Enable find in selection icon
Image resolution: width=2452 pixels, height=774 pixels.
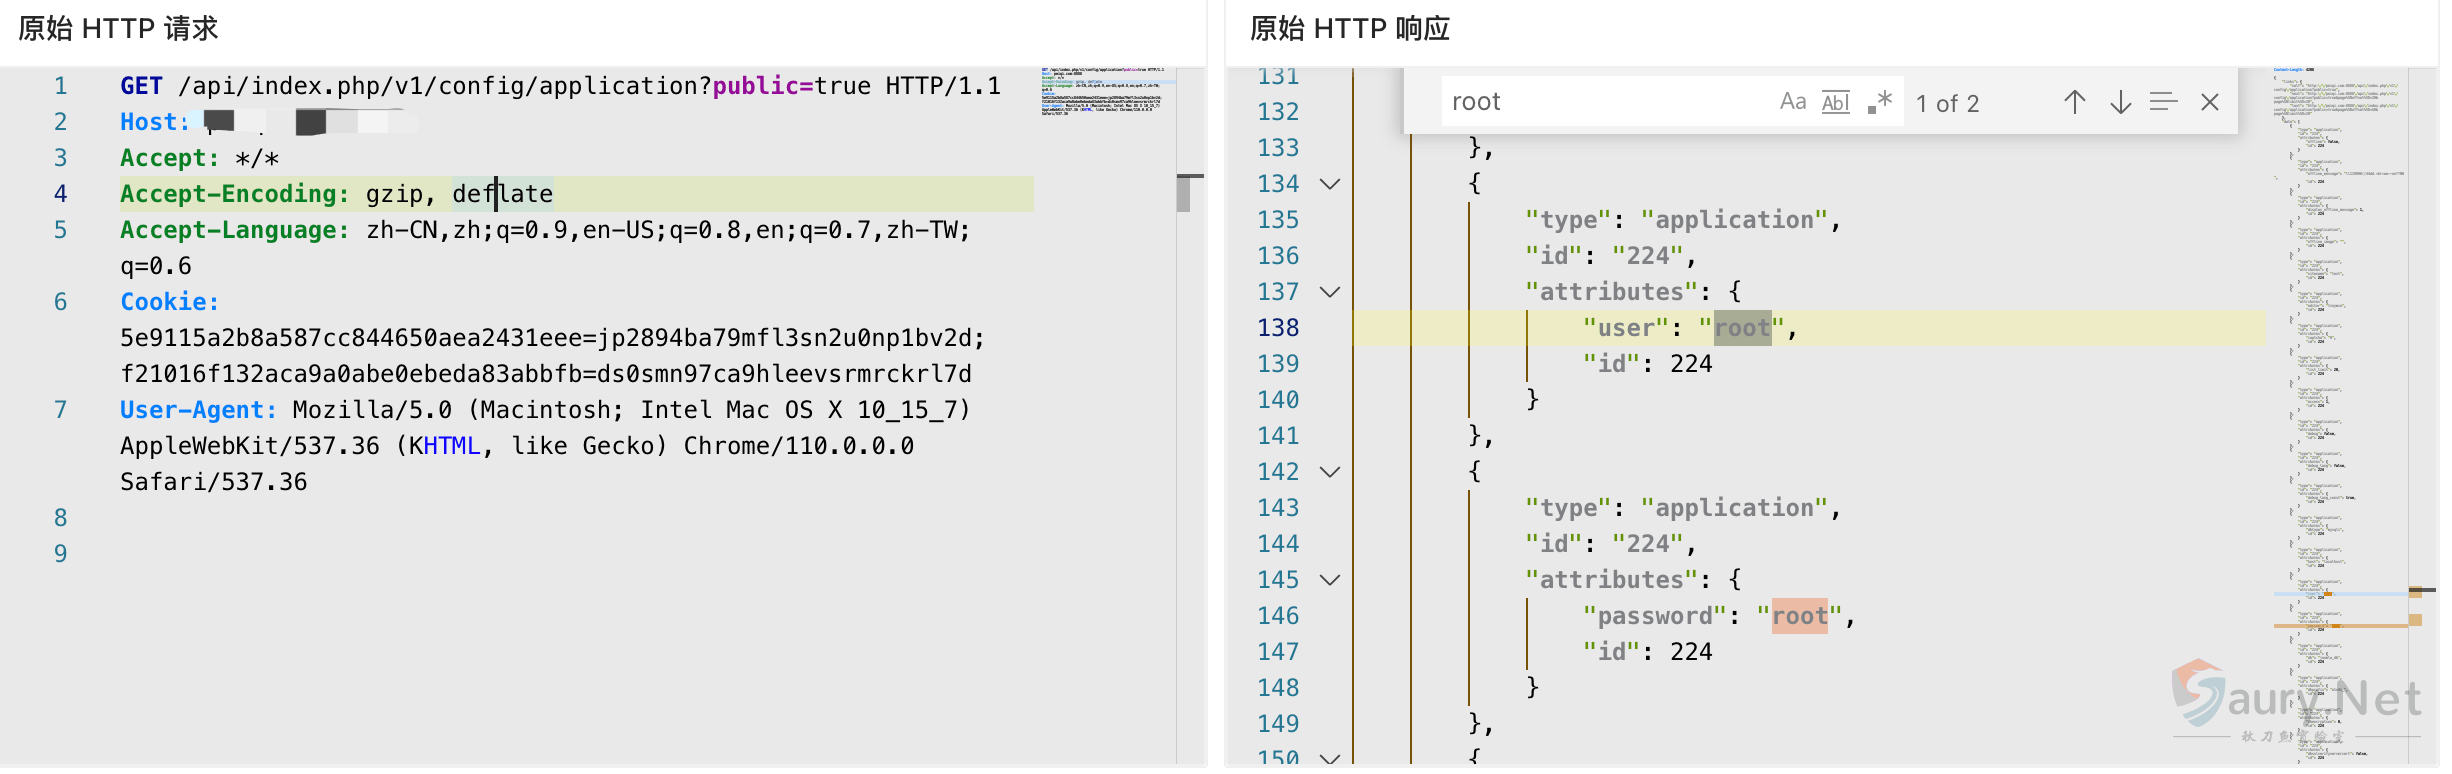tap(2163, 102)
